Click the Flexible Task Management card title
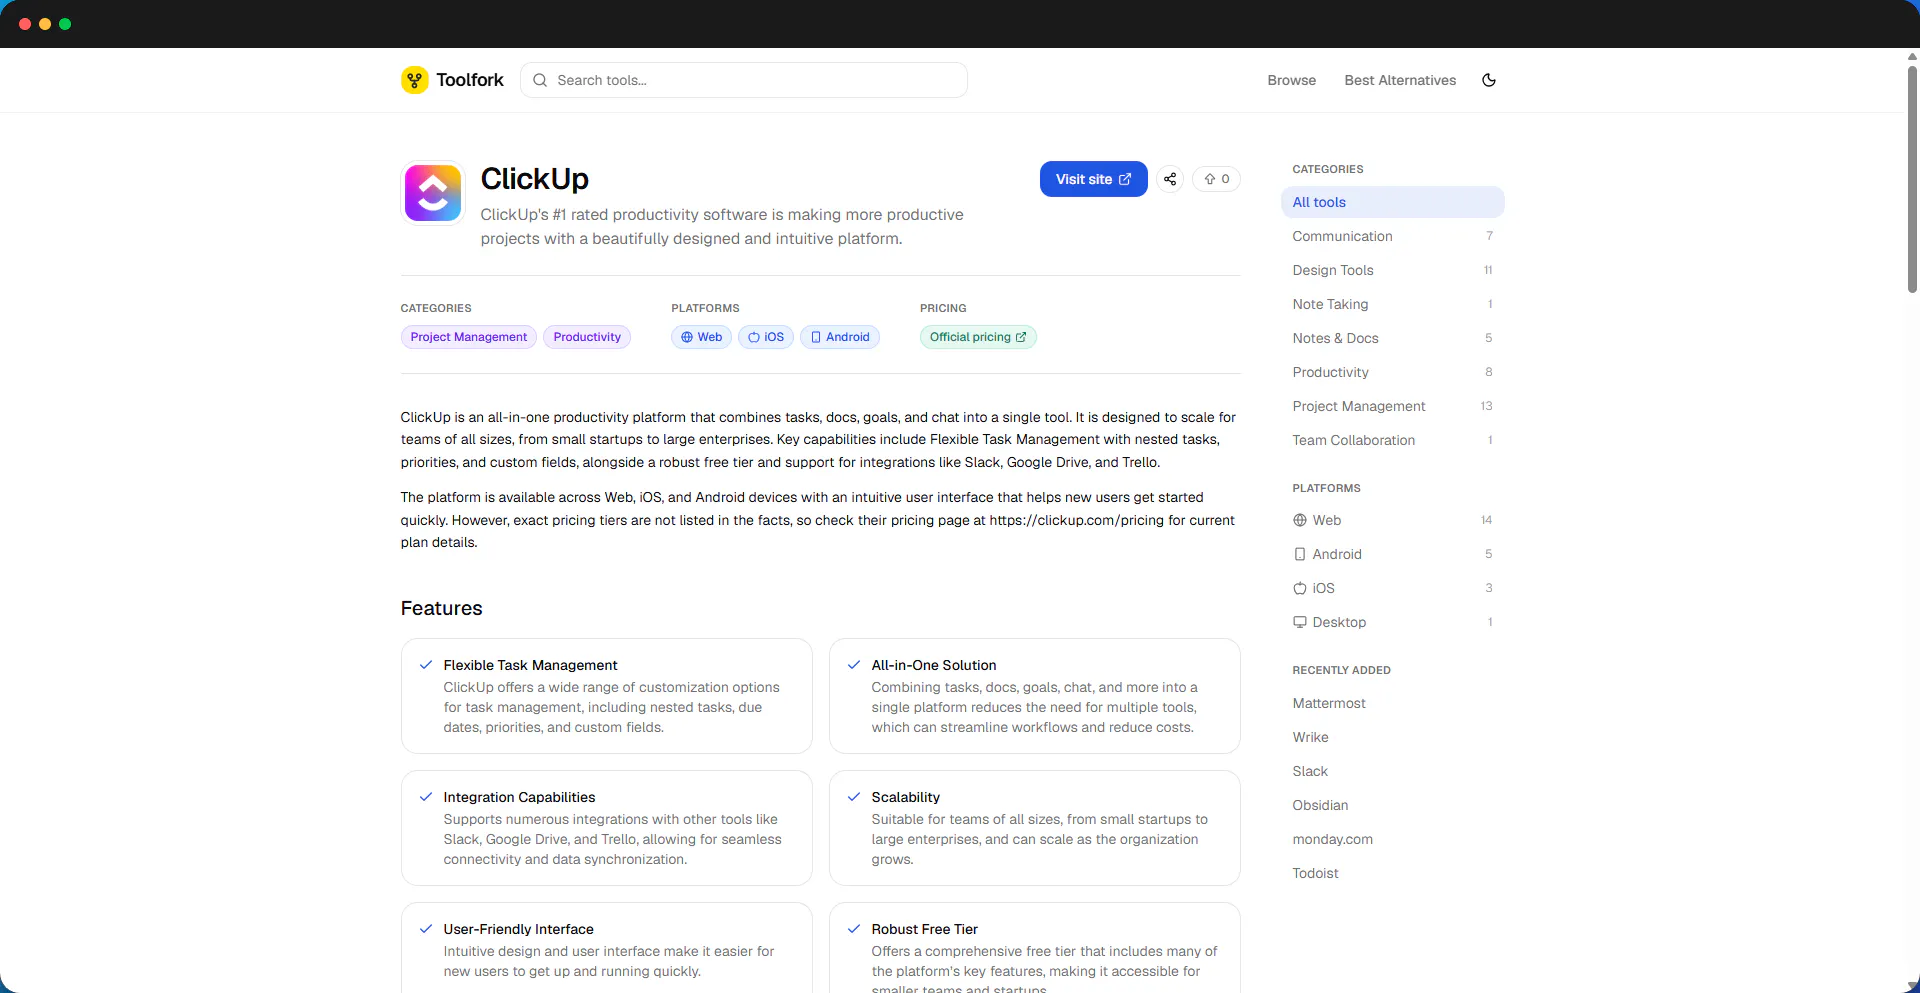1920x993 pixels. tap(530, 665)
